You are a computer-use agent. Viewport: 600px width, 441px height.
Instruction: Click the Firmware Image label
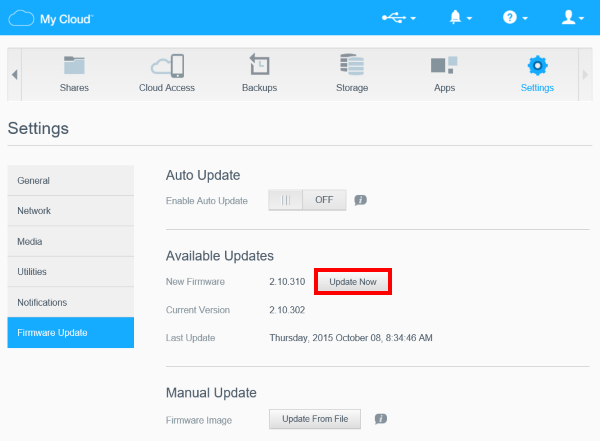(199, 420)
